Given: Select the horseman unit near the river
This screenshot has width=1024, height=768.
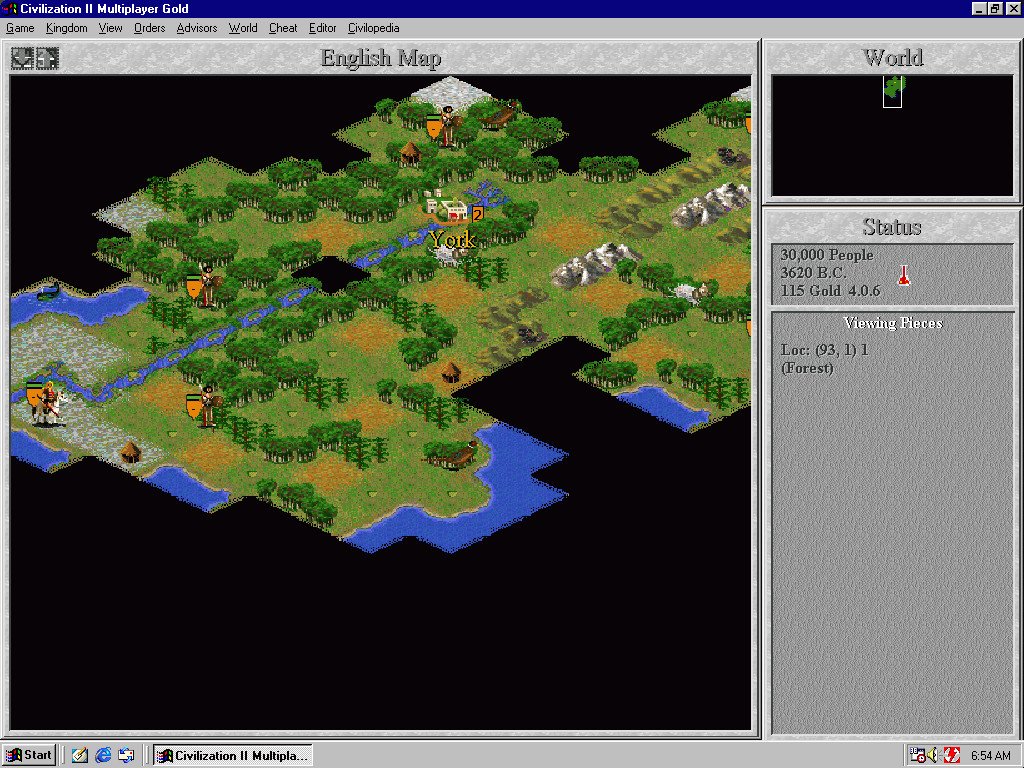Looking at the screenshot, I should coord(45,402).
